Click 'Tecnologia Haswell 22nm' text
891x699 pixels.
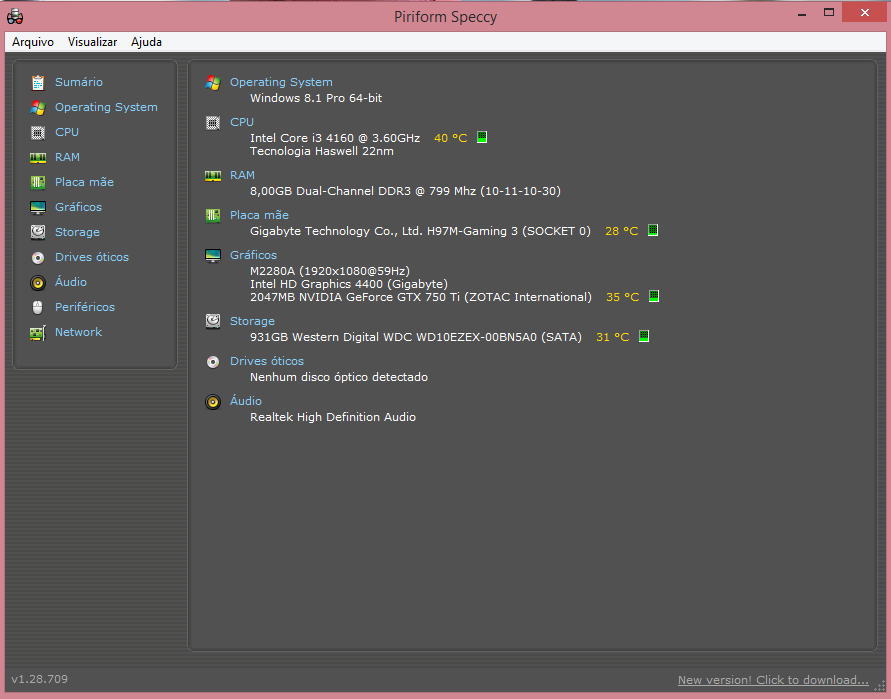click(x=322, y=151)
